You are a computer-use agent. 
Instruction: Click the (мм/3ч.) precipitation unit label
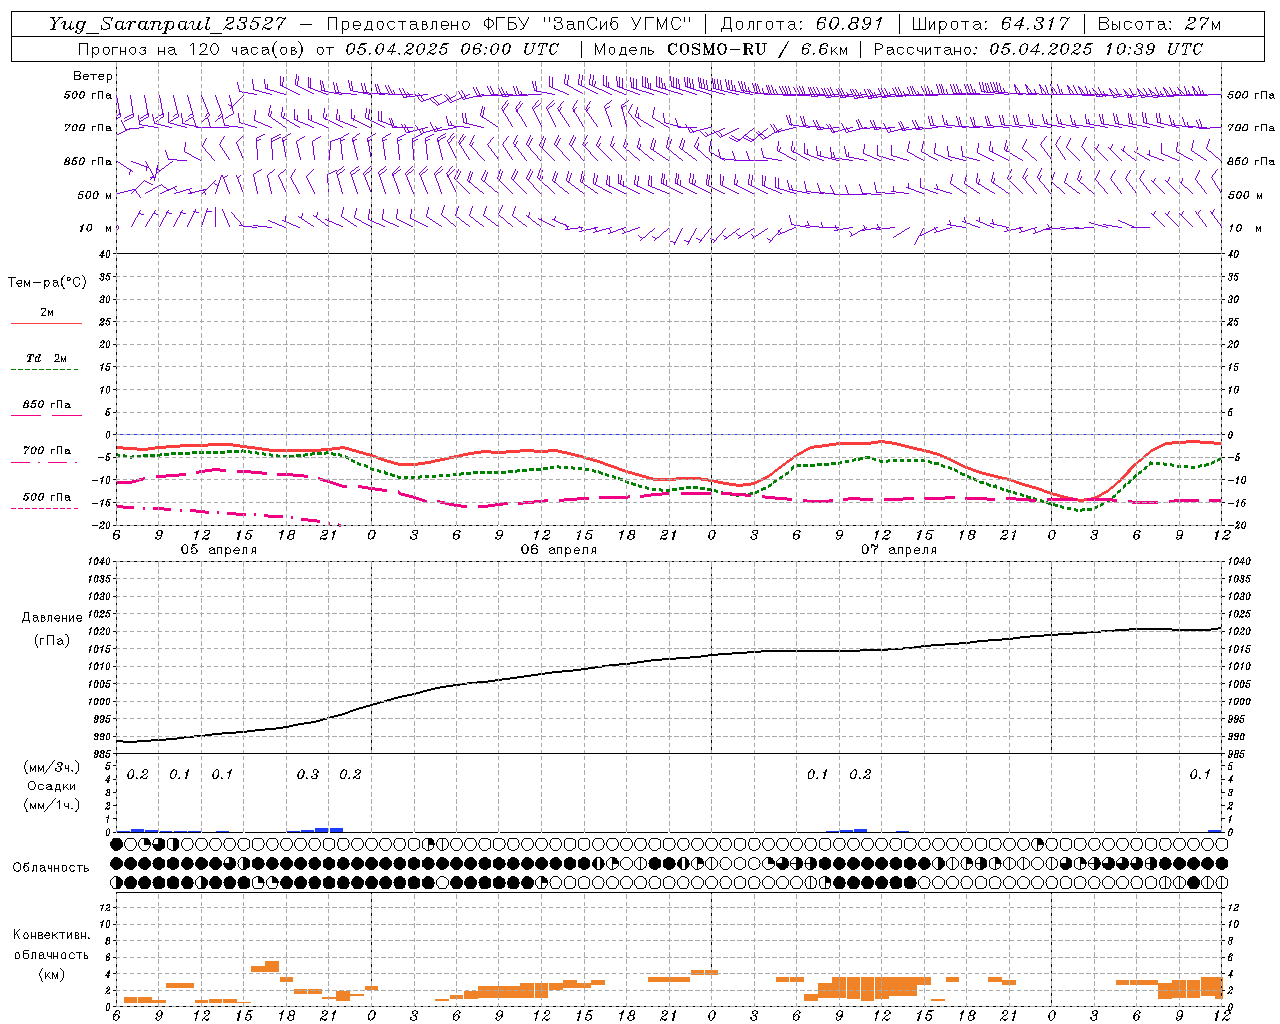pos(52,767)
